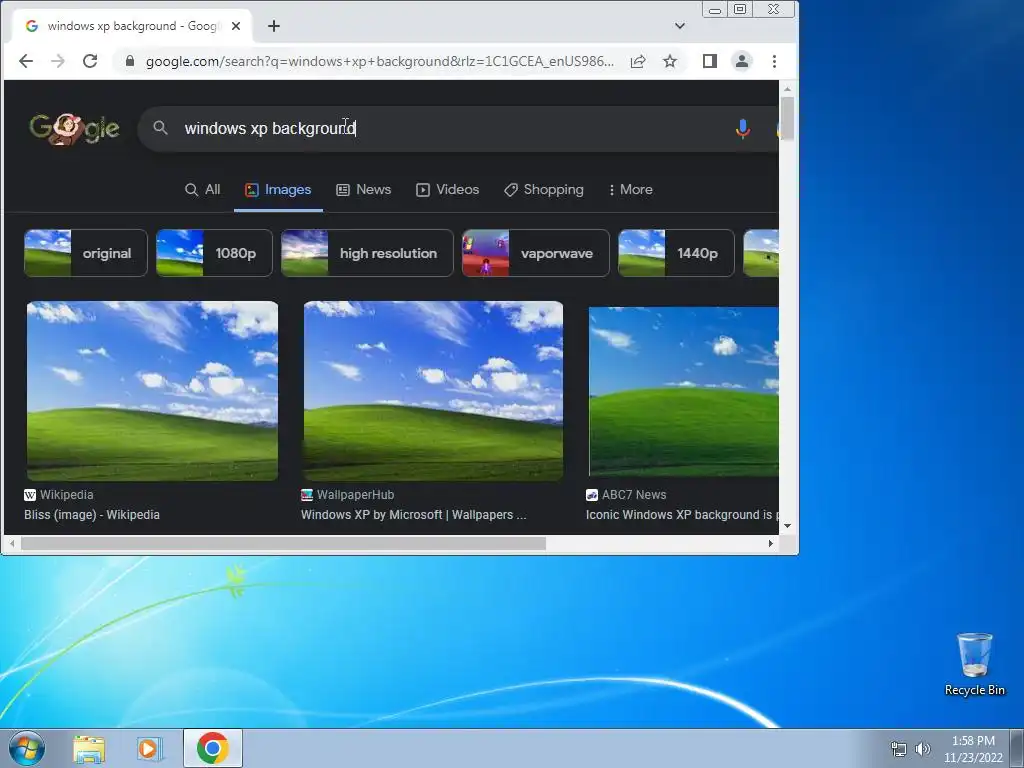Open the Recycle Bin desktop icon
1024x768 pixels.
(974, 664)
